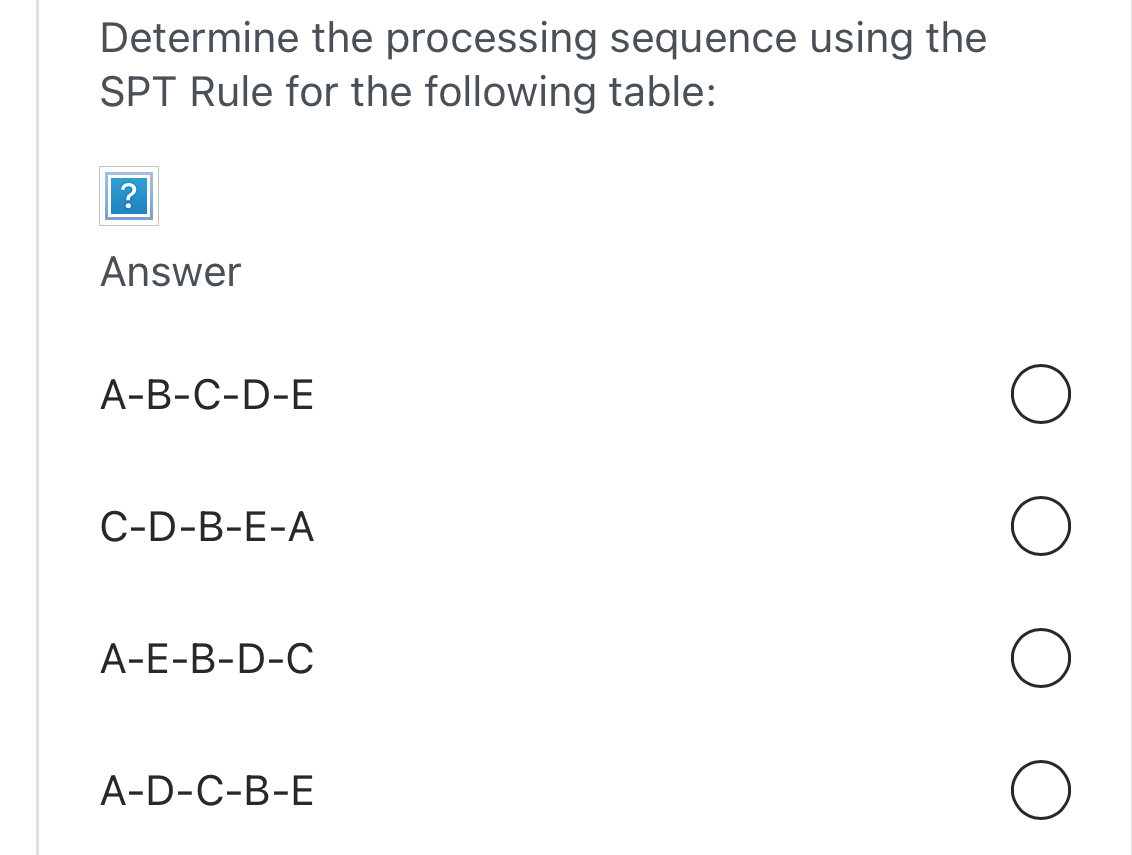Select the A-E-B-D-C radio button

(x=1040, y=658)
